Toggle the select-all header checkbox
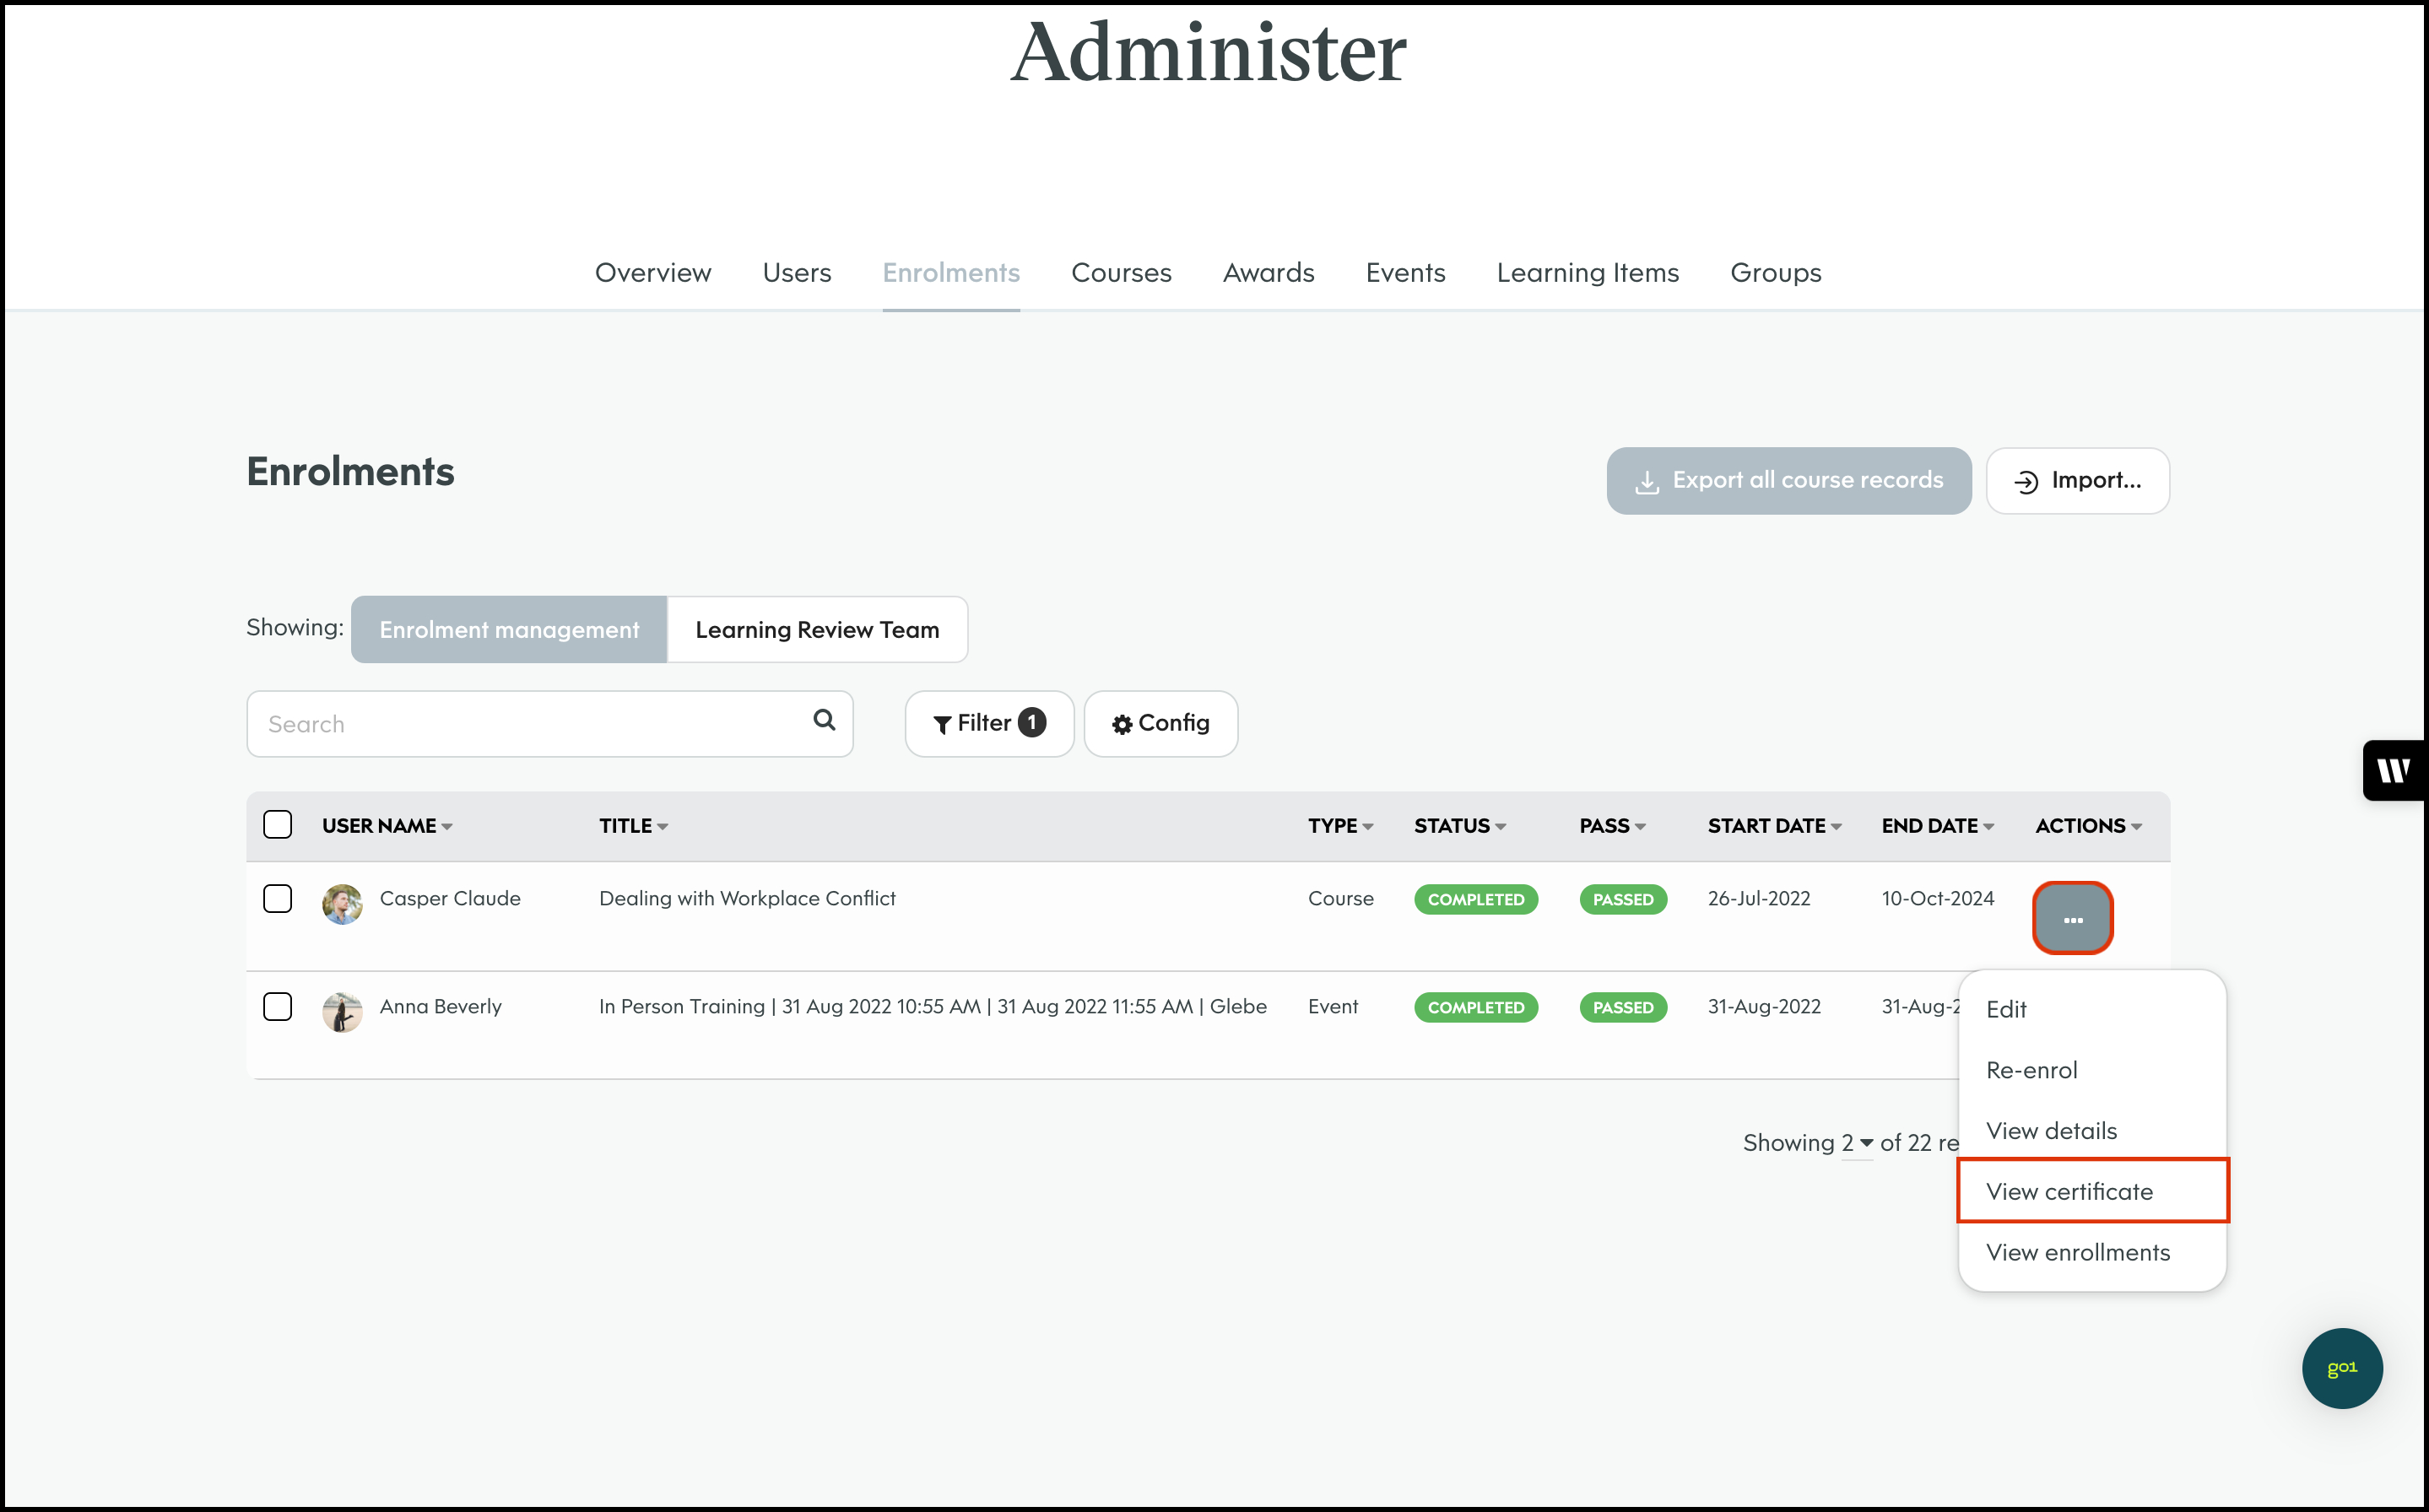 point(277,824)
